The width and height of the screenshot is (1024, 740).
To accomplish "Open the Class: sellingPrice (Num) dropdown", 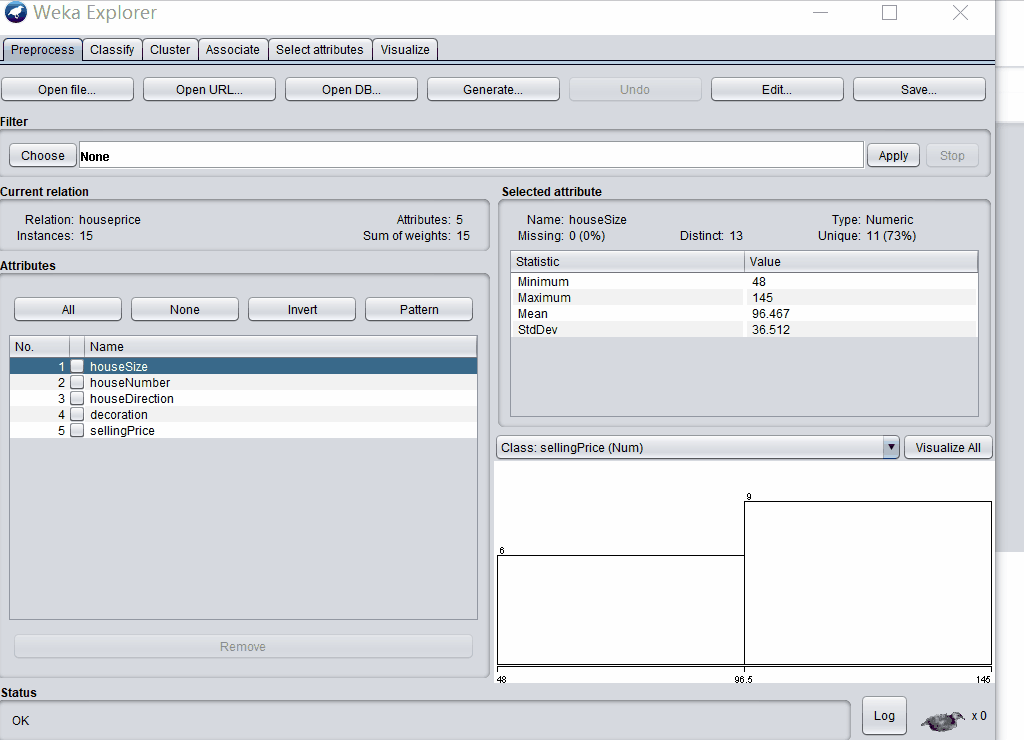I will pos(697,447).
